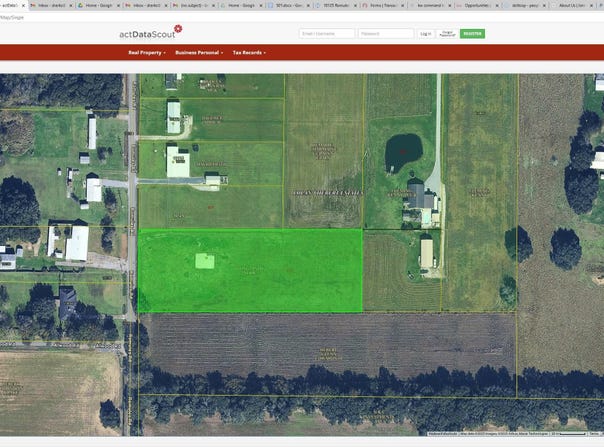Select the green highlighted parcel on map
The height and width of the screenshot is (447, 604).
250,271
